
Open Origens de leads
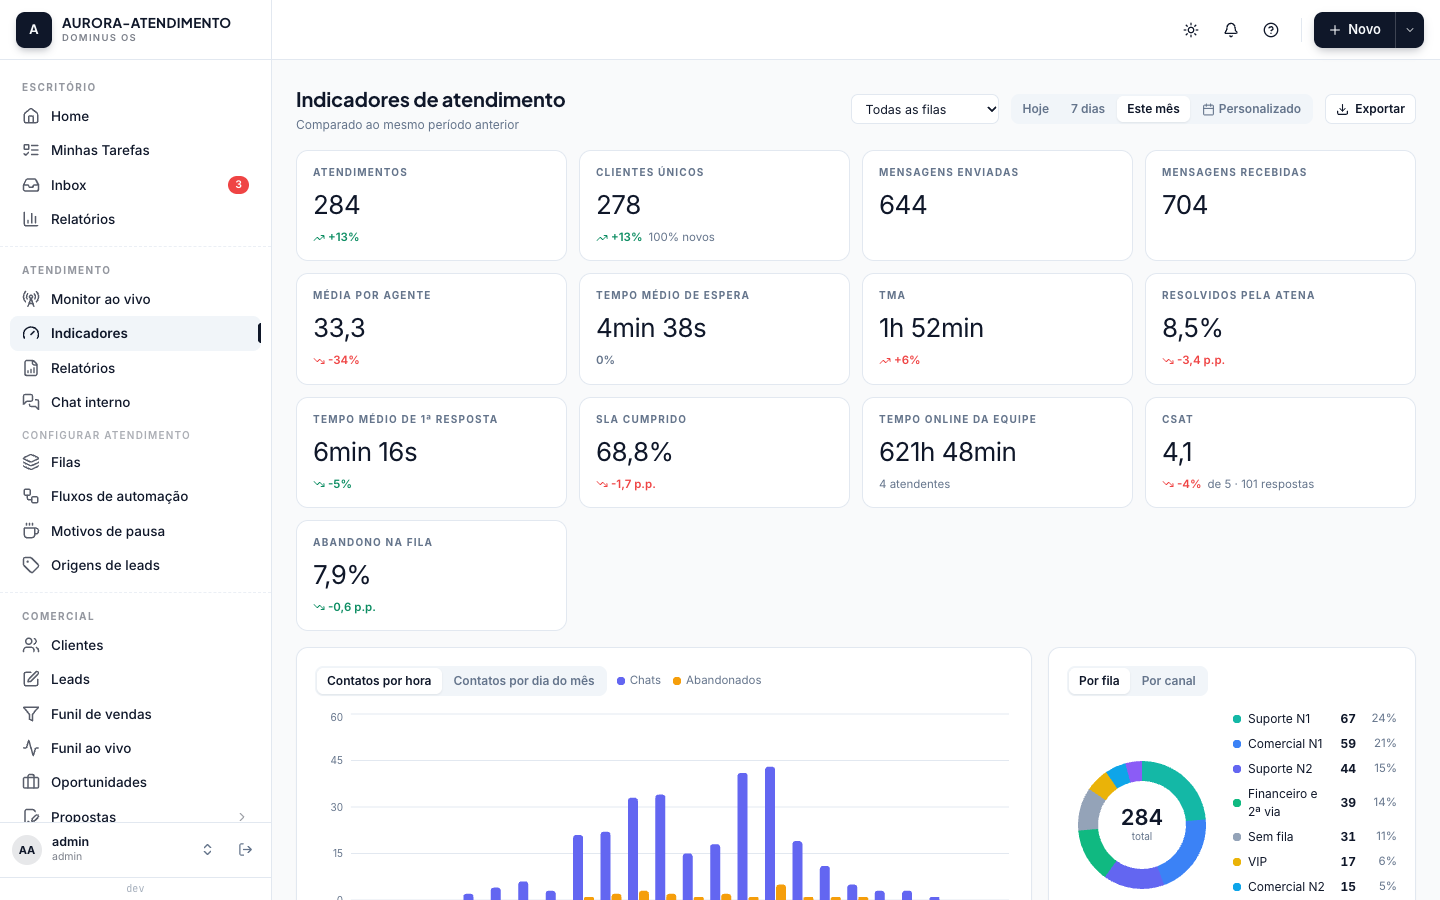click(x=135, y=565)
